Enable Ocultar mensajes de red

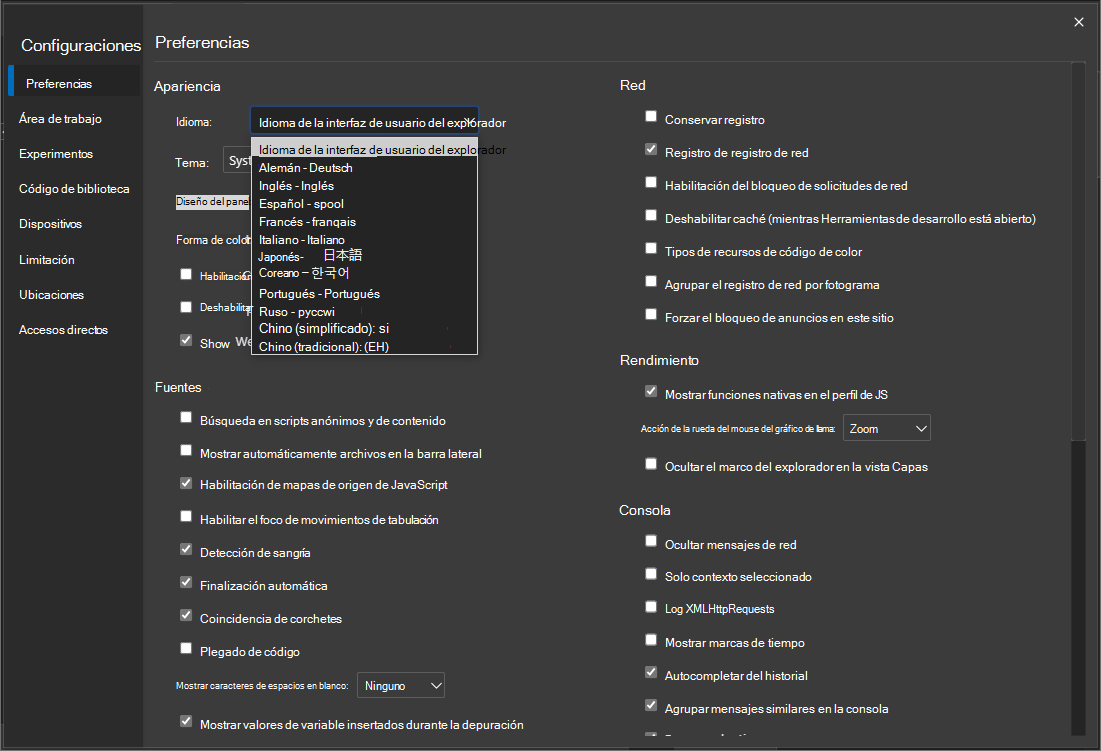point(651,543)
